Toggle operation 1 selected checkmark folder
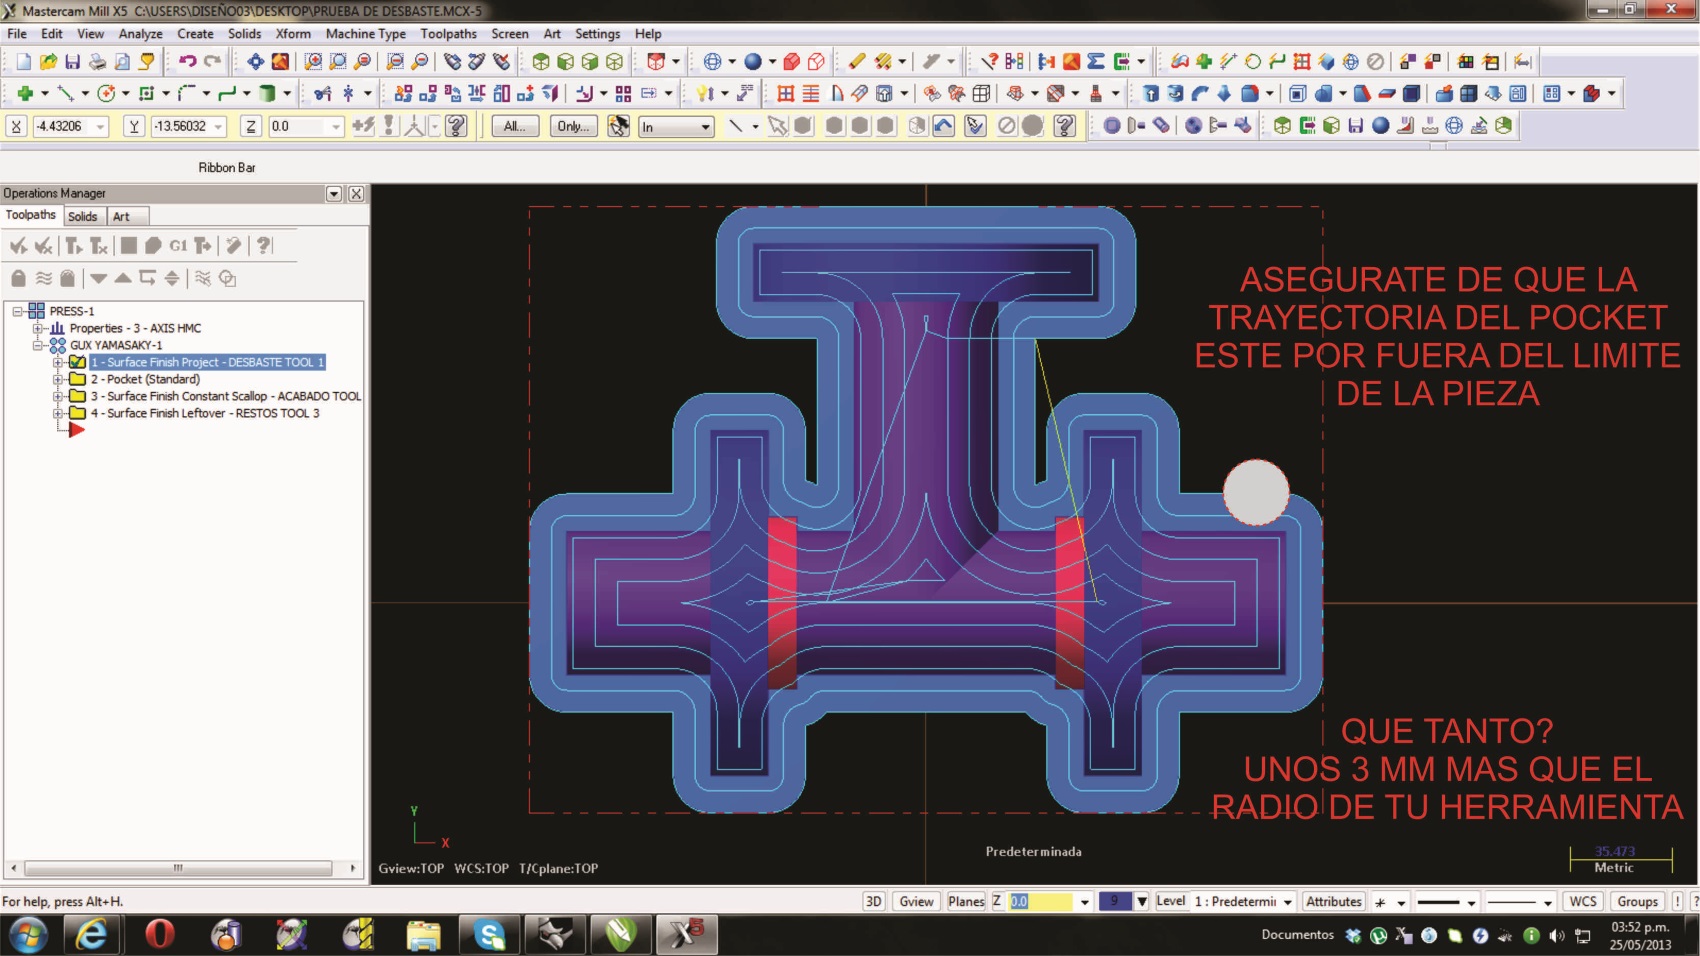 77,362
